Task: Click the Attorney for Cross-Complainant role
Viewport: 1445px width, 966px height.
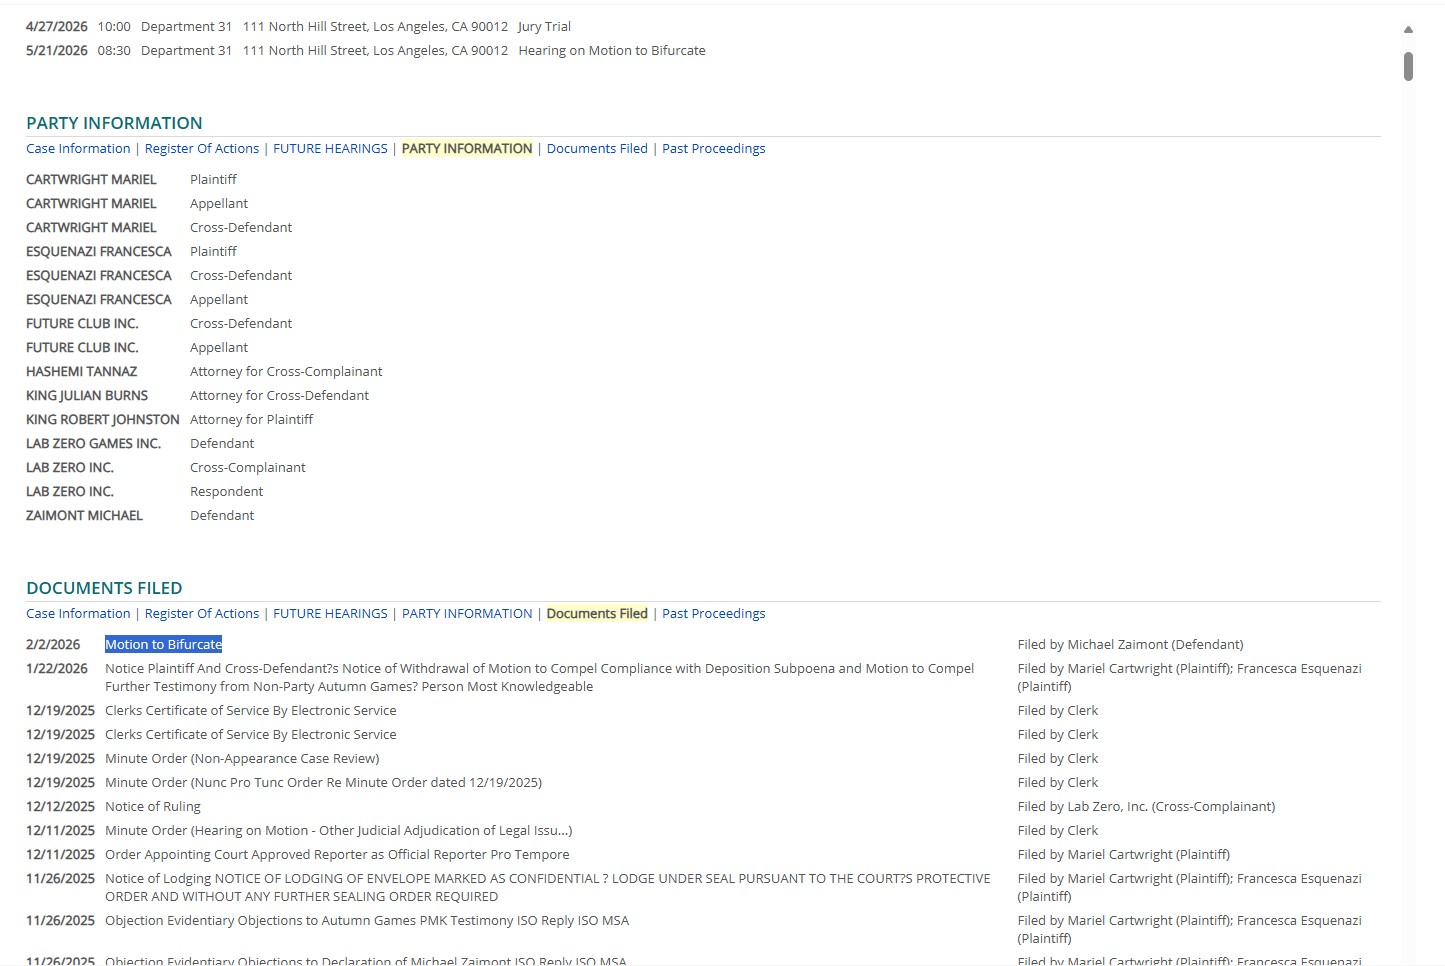Action: [286, 372]
